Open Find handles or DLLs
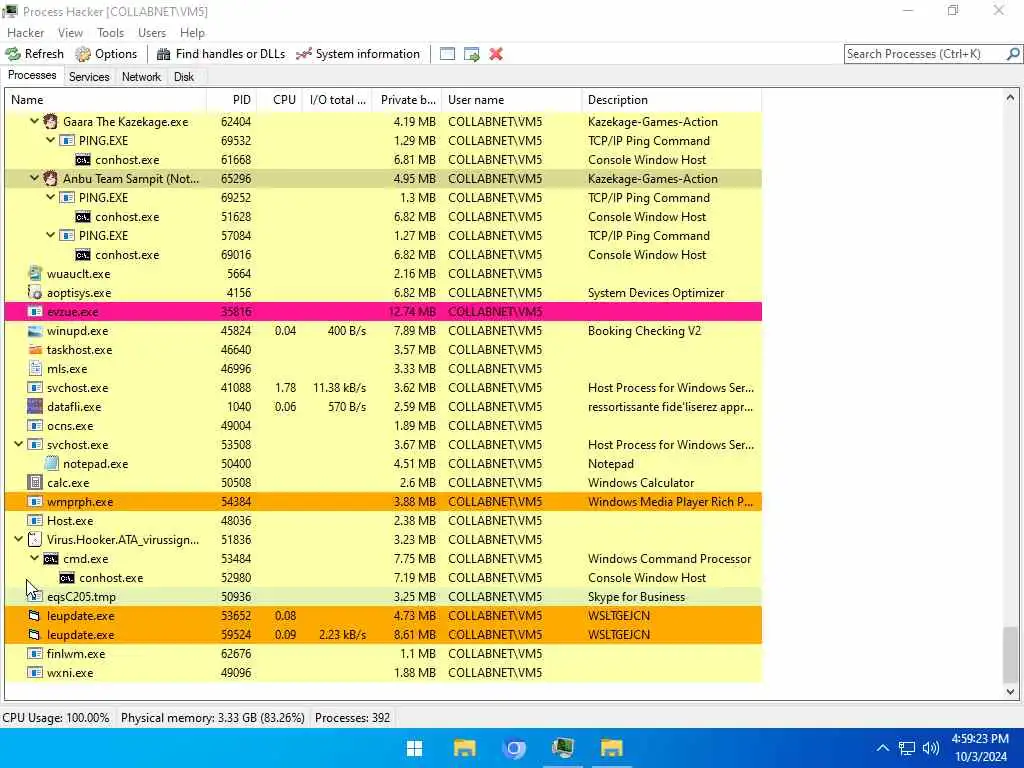 tap(221, 54)
